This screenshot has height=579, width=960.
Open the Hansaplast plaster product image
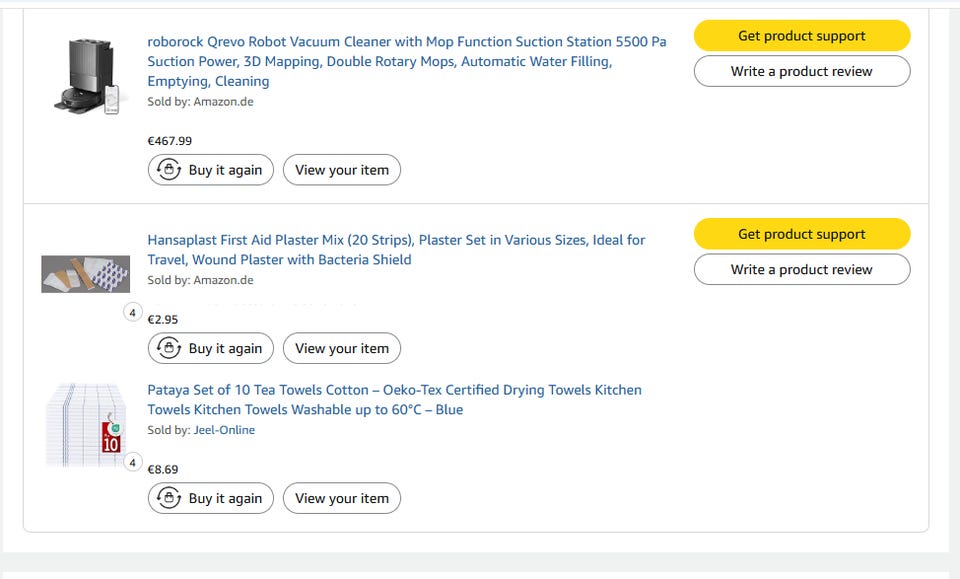coord(86,274)
